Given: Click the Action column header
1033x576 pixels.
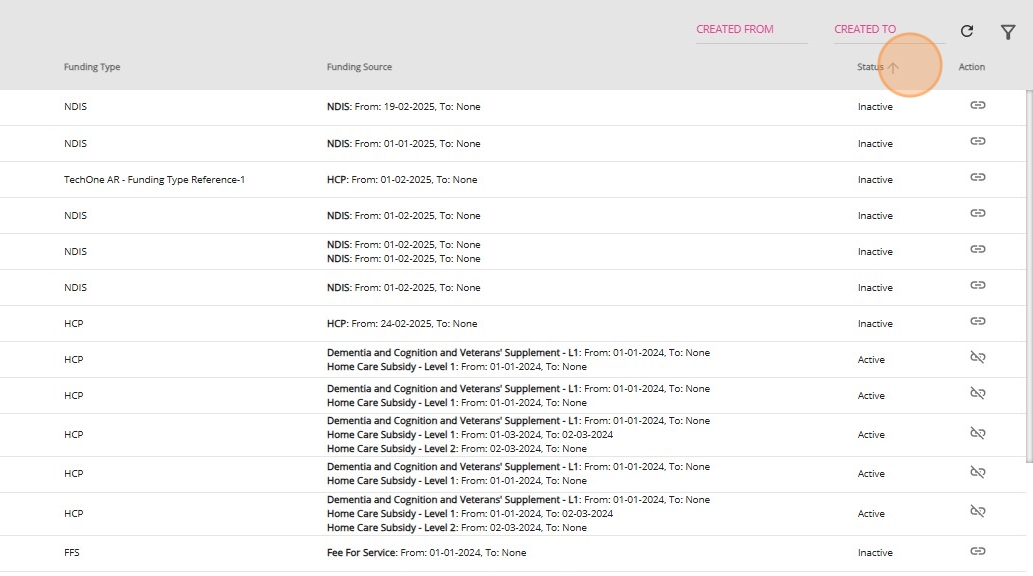Looking at the screenshot, I should tap(972, 67).
